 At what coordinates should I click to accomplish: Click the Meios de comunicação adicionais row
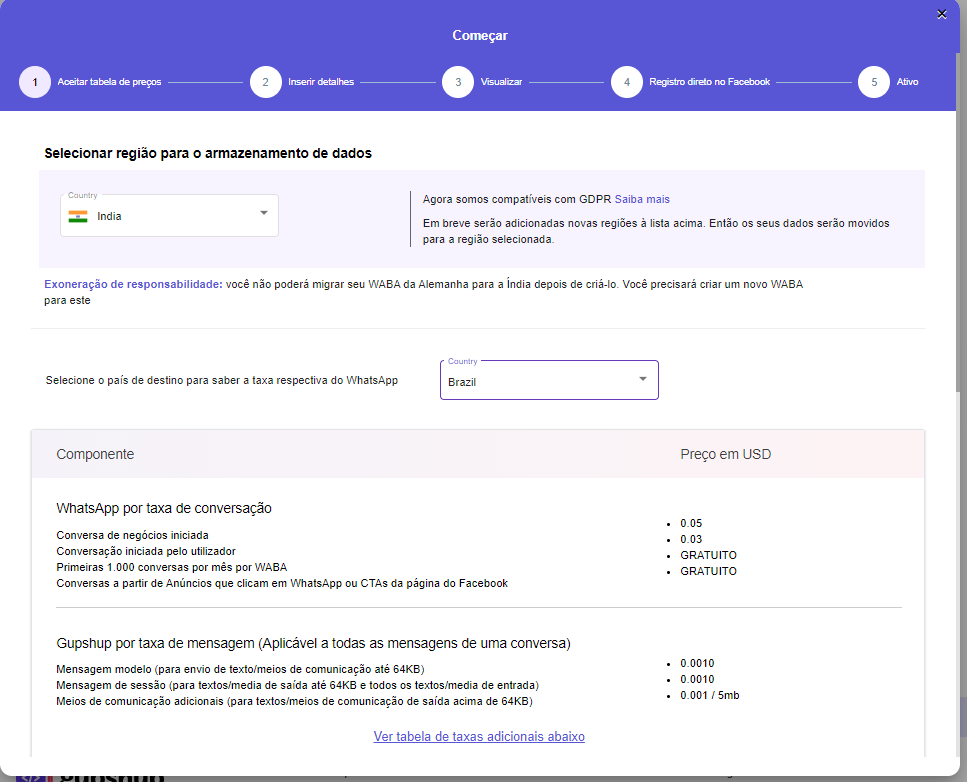[294, 701]
